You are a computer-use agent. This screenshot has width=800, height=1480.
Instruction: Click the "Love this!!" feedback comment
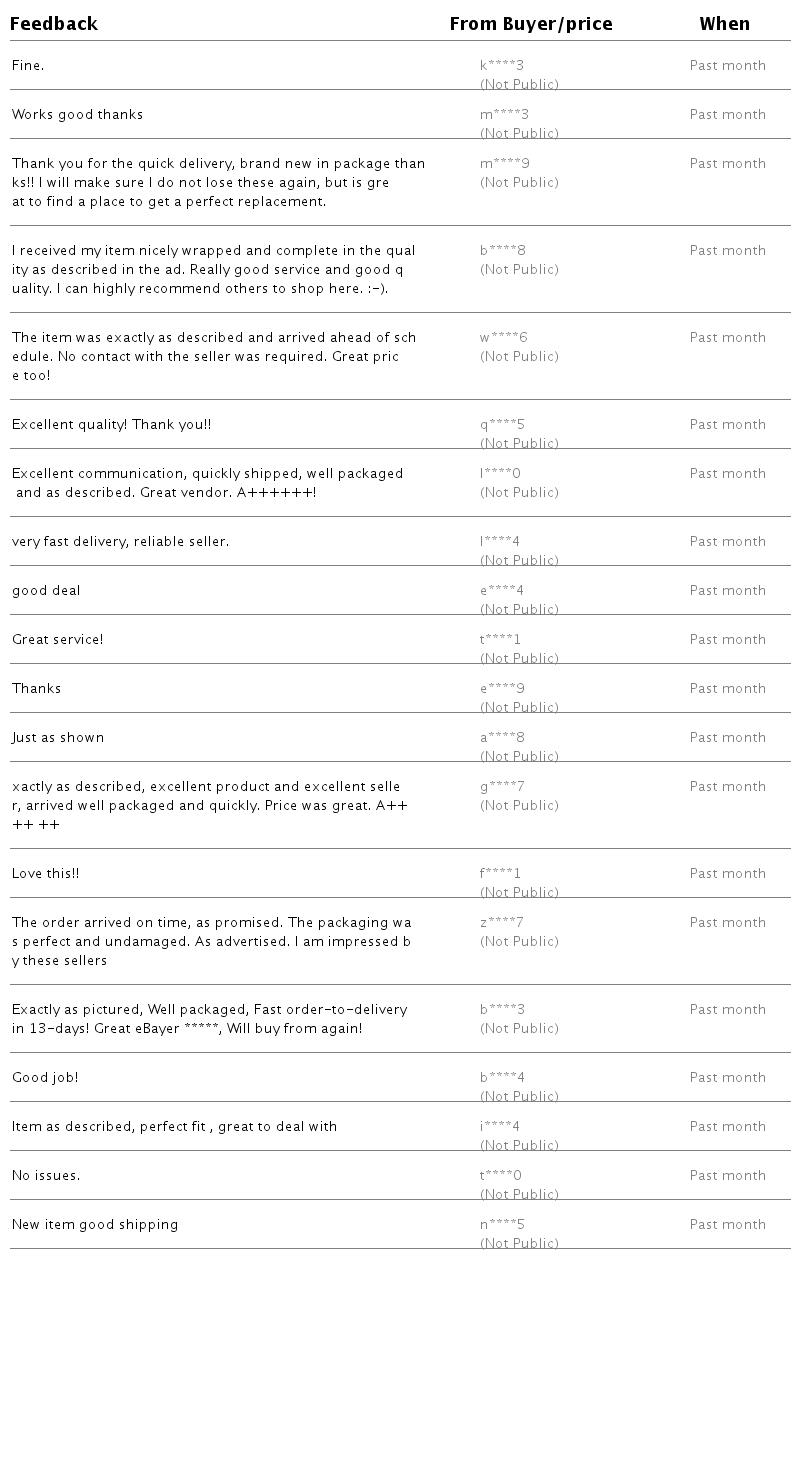tap(45, 874)
